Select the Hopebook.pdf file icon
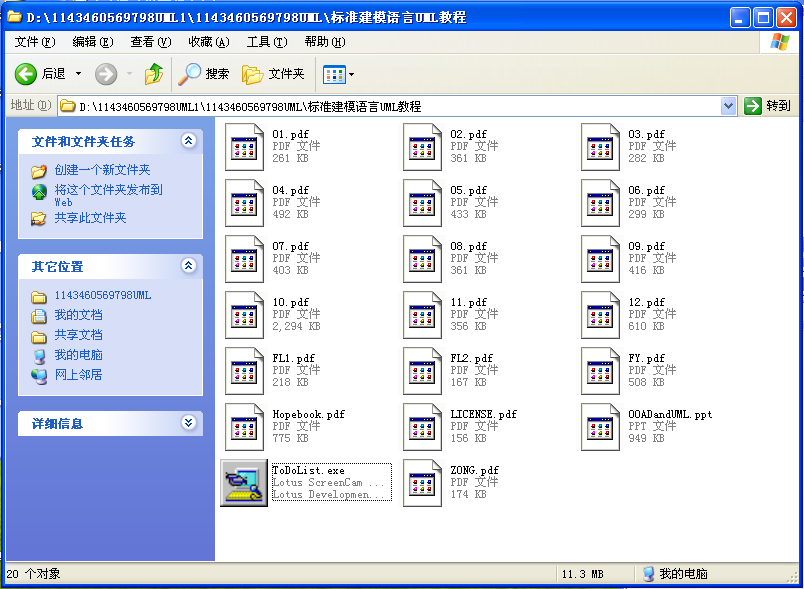 click(244, 427)
